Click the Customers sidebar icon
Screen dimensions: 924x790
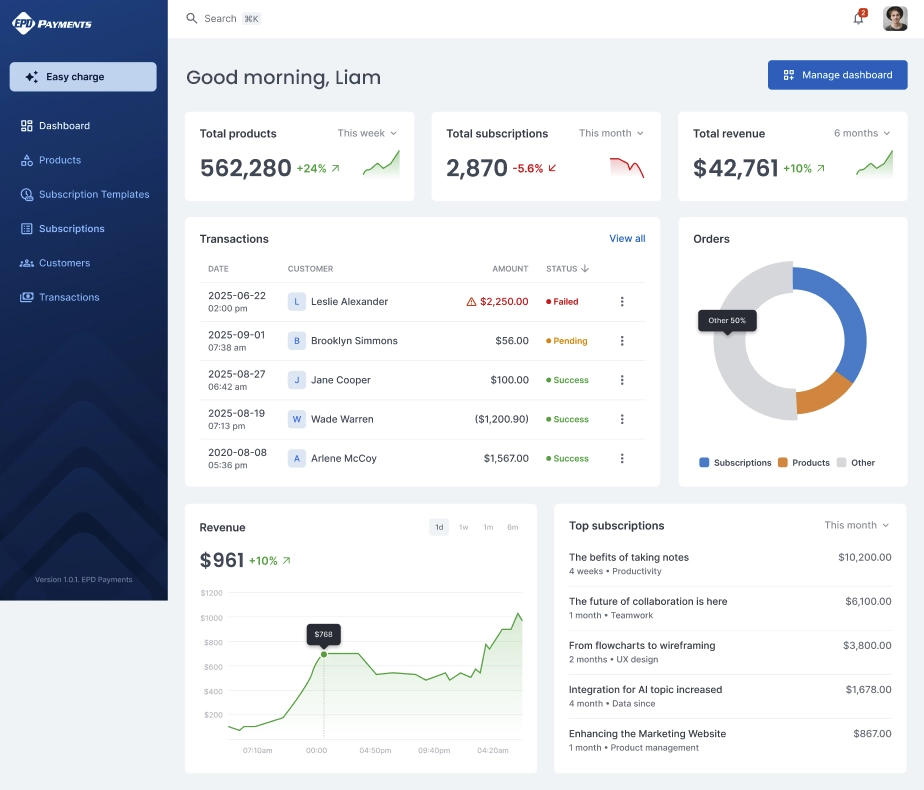tap(27, 263)
